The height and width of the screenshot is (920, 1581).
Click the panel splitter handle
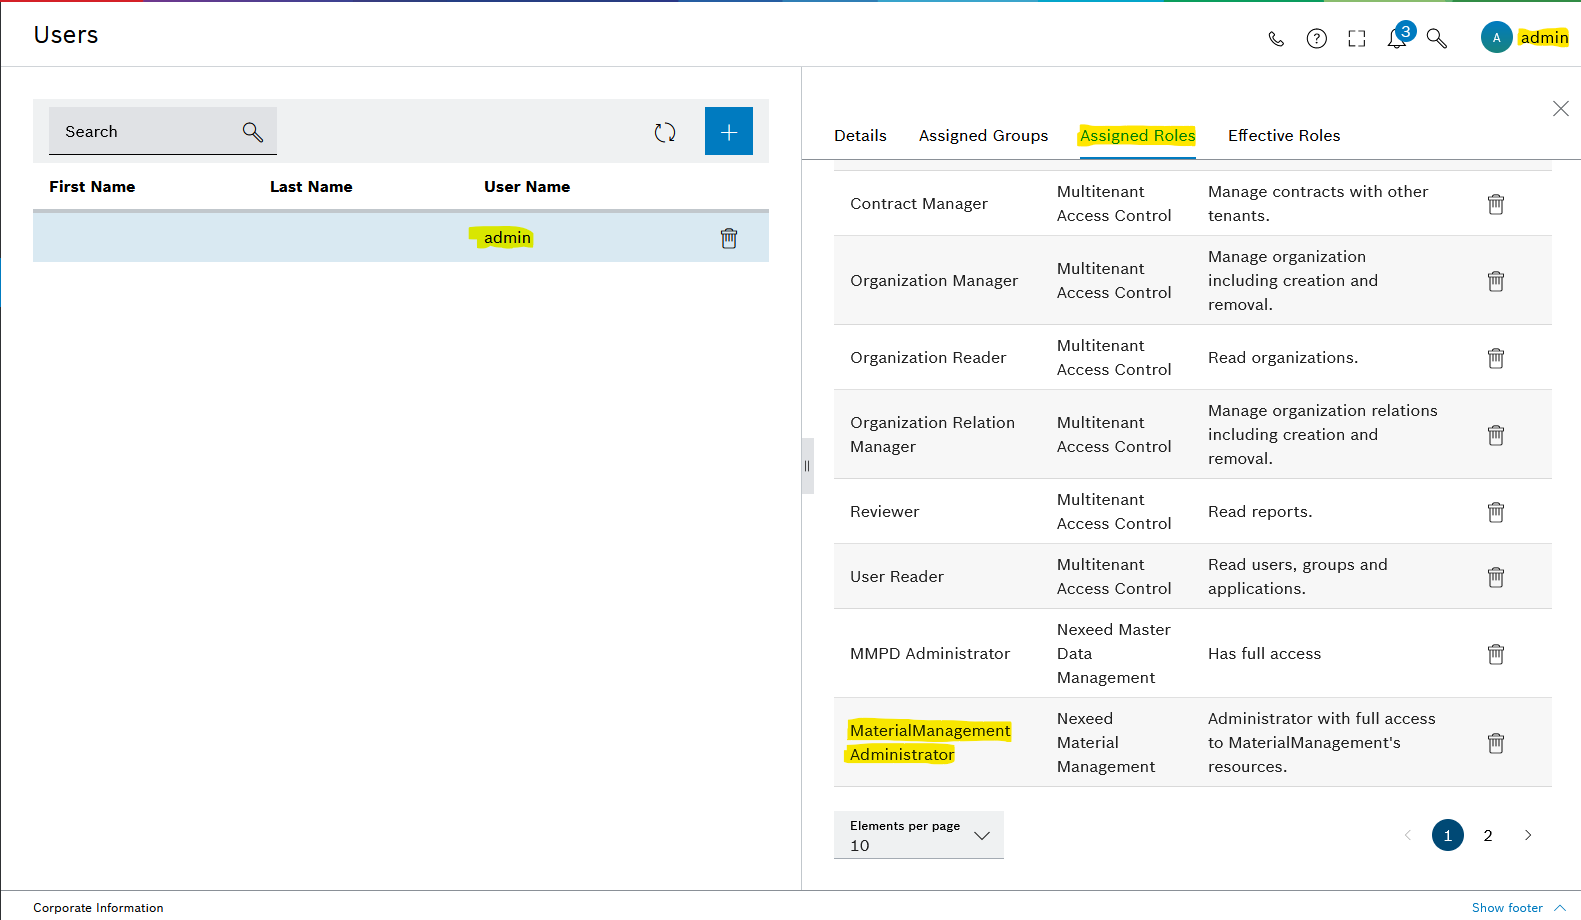coord(807,466)
